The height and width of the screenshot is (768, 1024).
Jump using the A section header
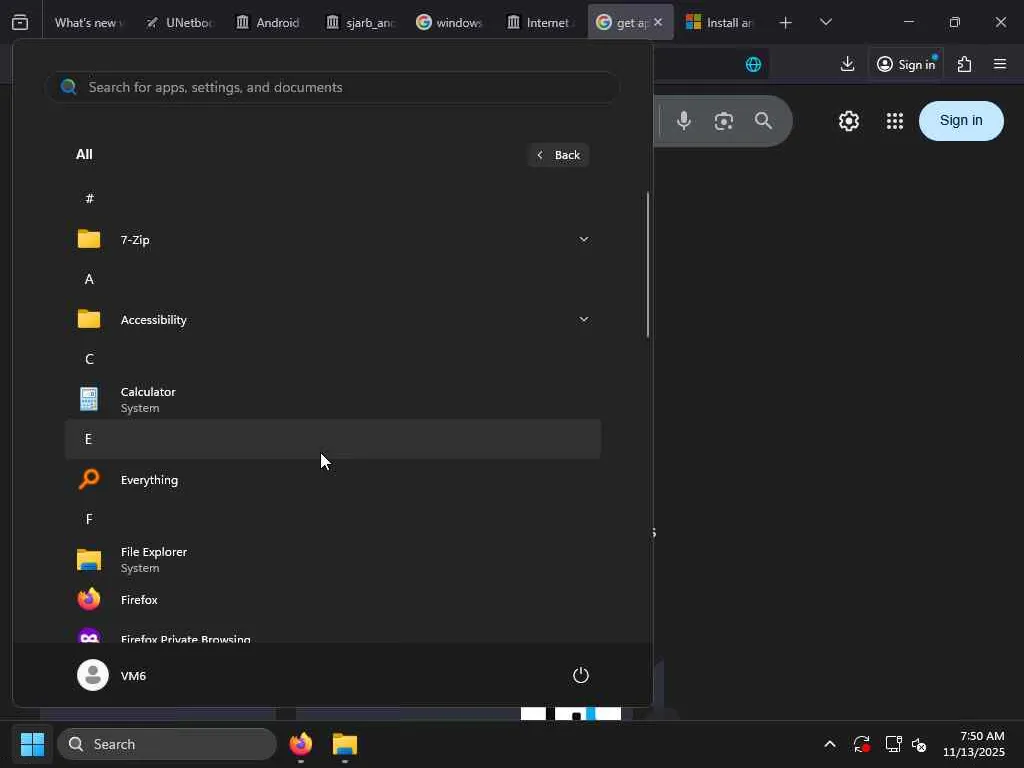pyautogui.click(x=333, y=280)
